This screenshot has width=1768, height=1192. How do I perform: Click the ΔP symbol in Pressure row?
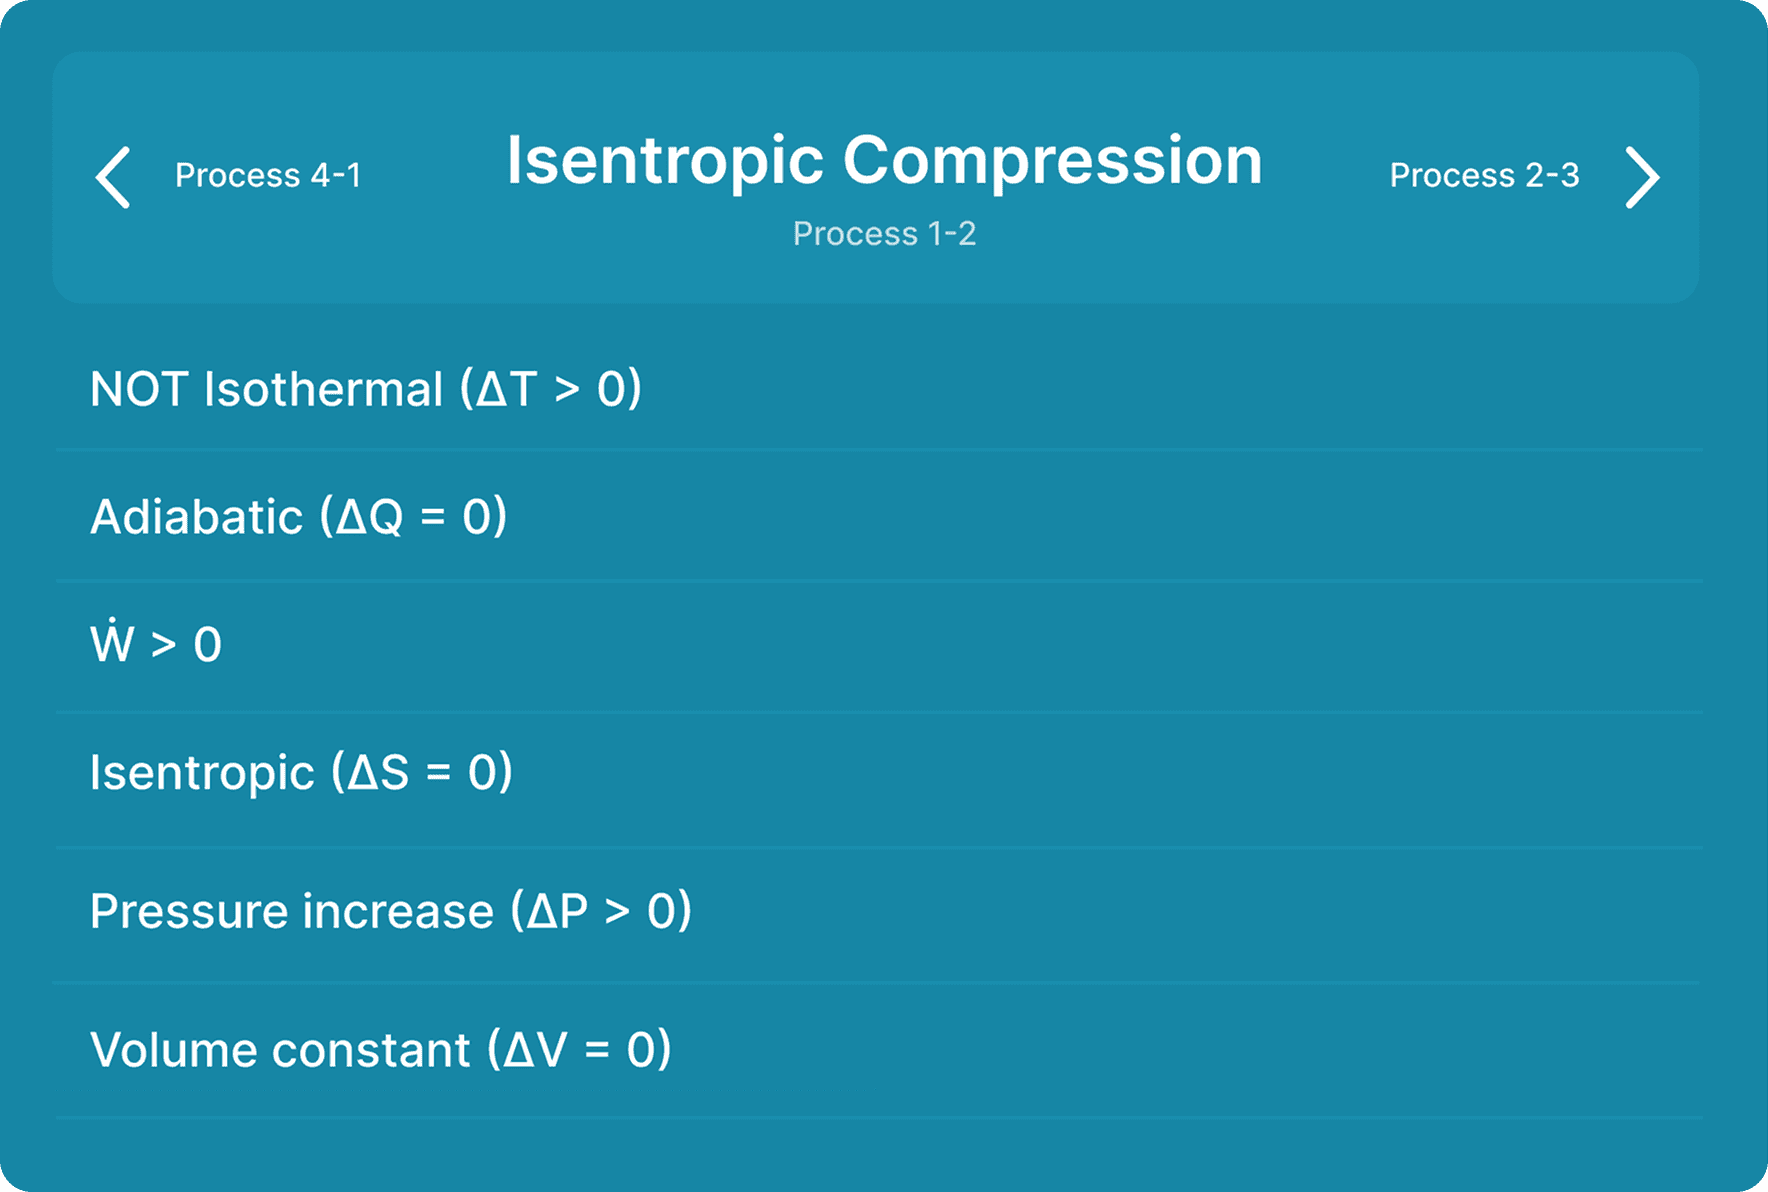click(x=558, y=911)
